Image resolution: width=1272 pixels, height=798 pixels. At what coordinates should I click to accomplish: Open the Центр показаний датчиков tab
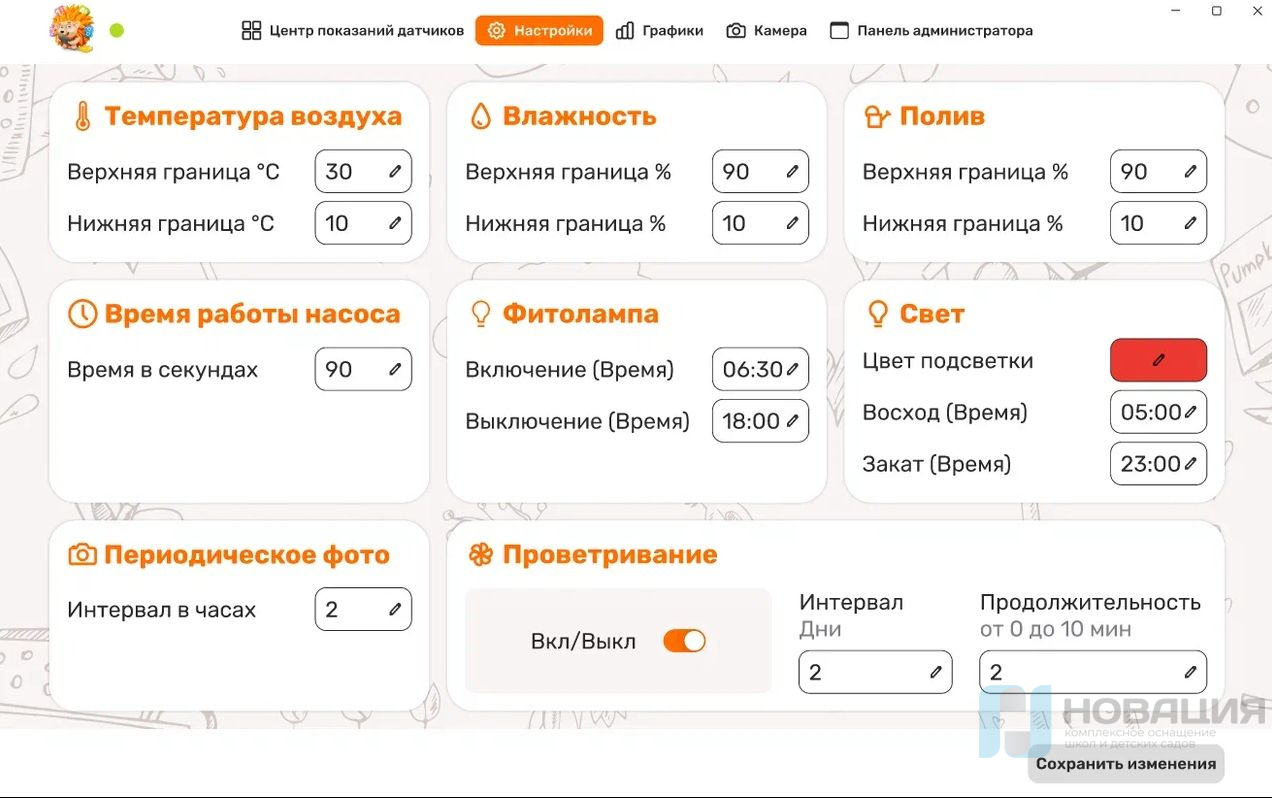(353, 31)
